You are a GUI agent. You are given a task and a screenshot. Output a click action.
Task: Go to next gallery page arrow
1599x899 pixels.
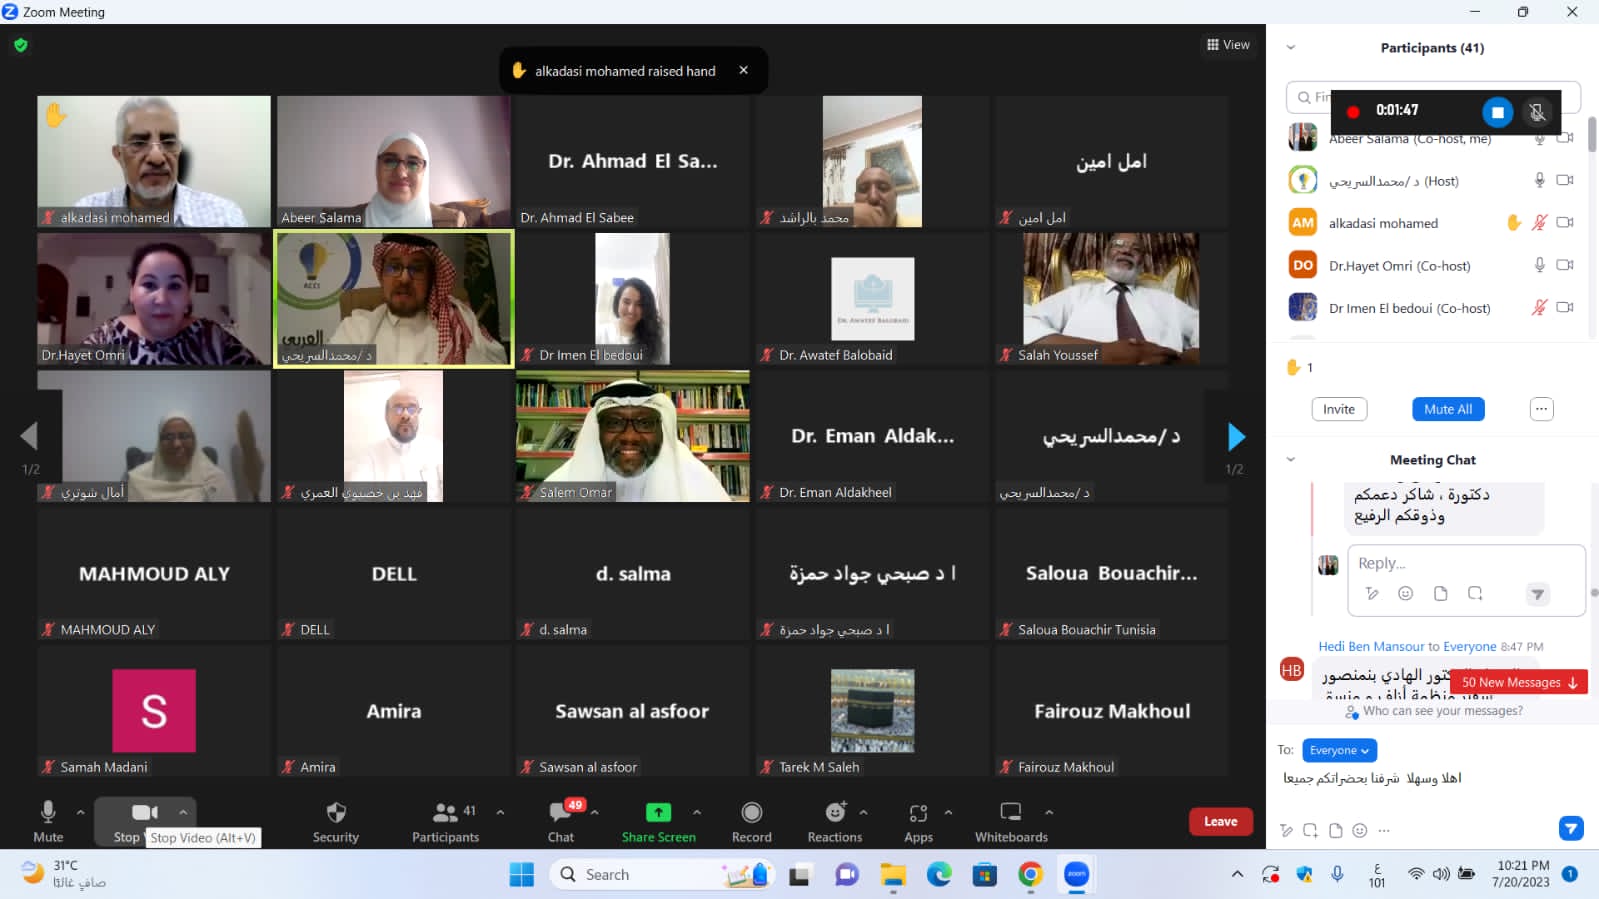(1236, 437)
